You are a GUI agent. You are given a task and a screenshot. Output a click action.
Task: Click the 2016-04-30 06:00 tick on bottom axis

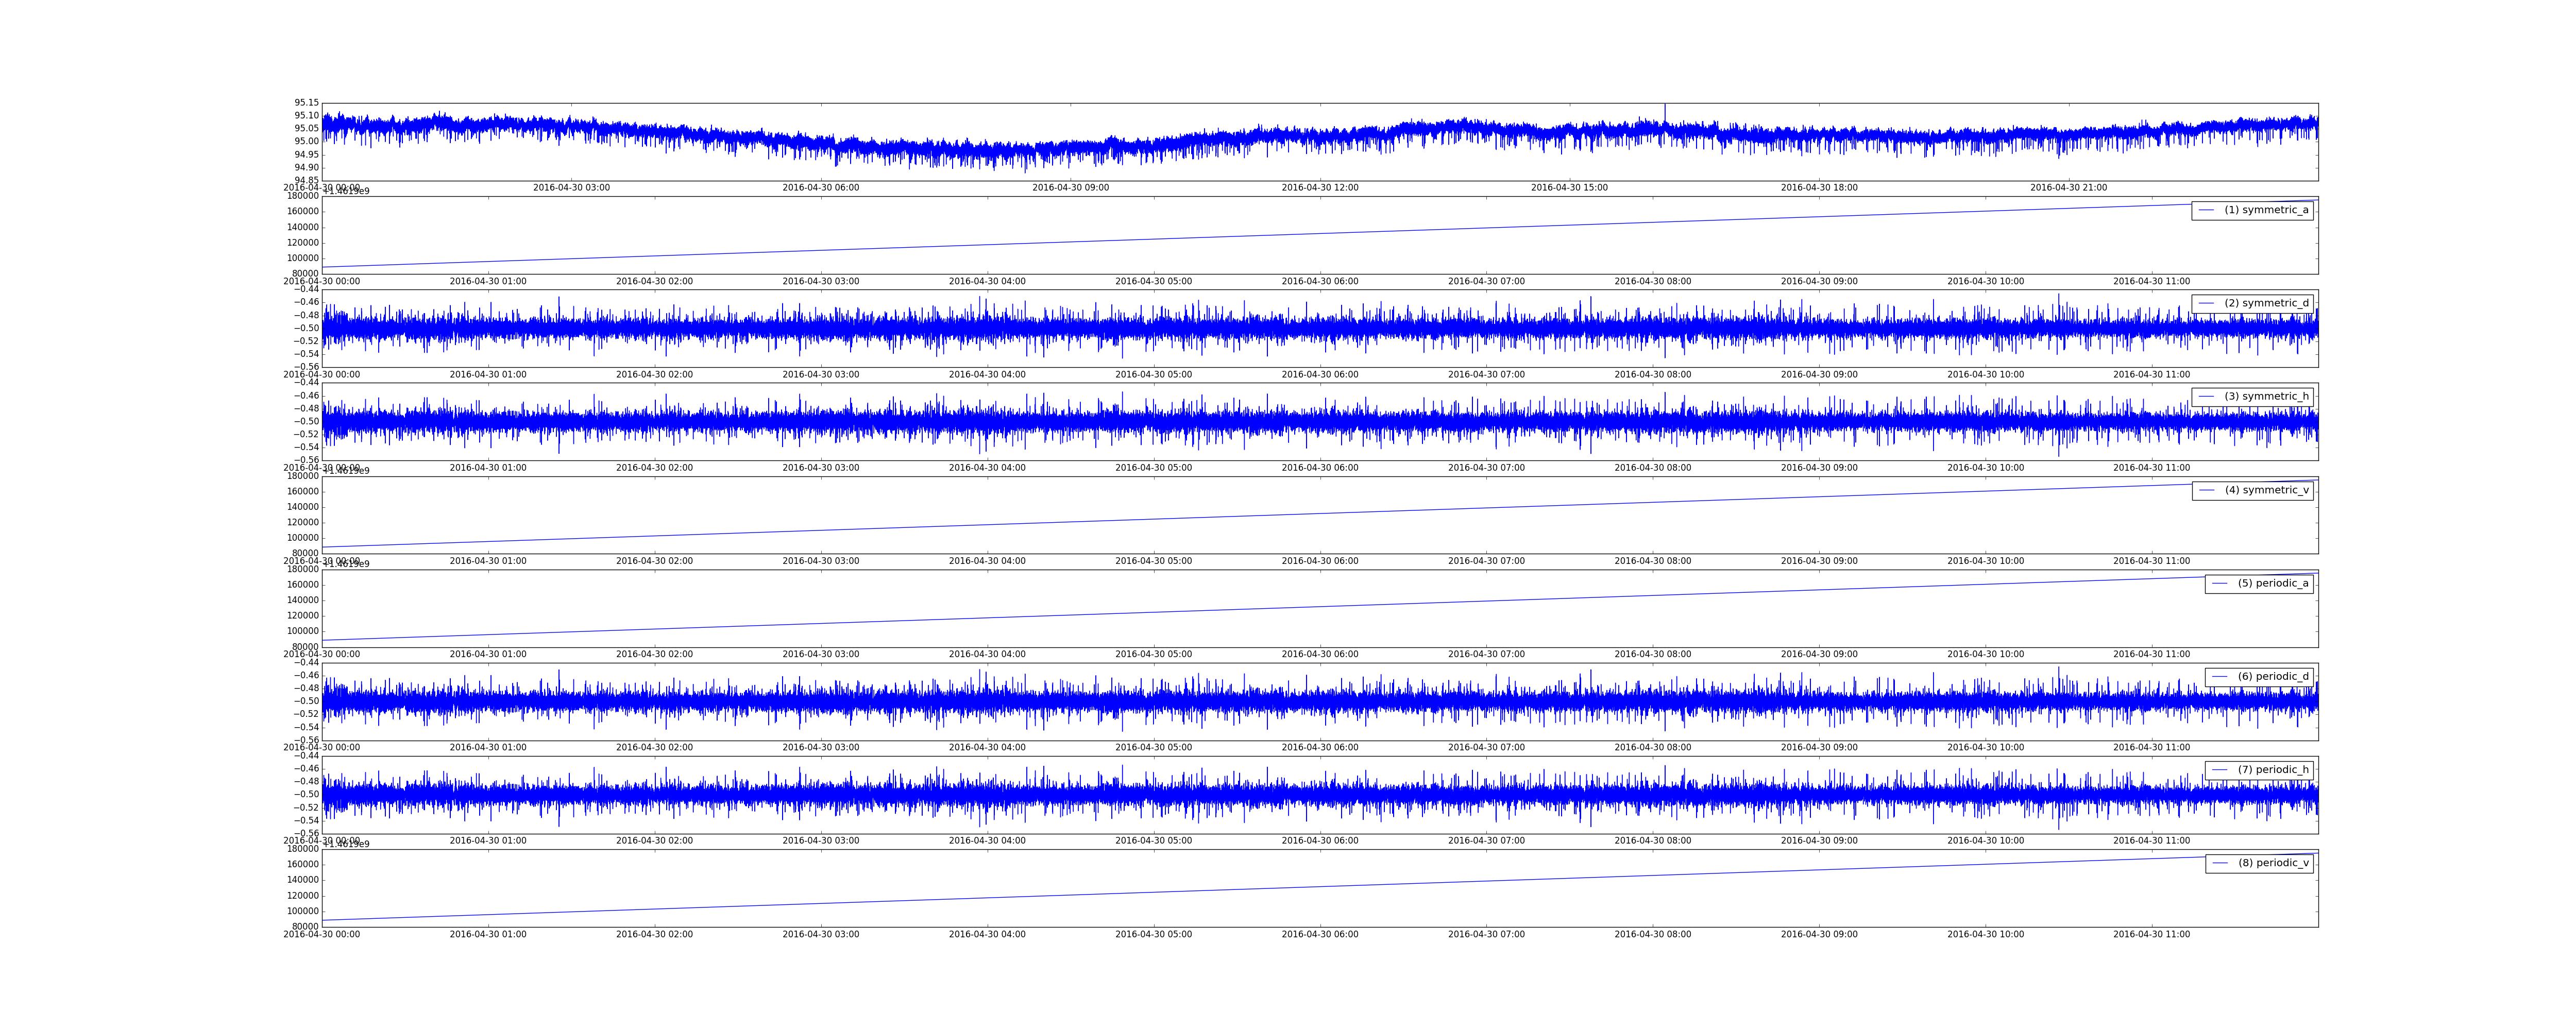1320,935
